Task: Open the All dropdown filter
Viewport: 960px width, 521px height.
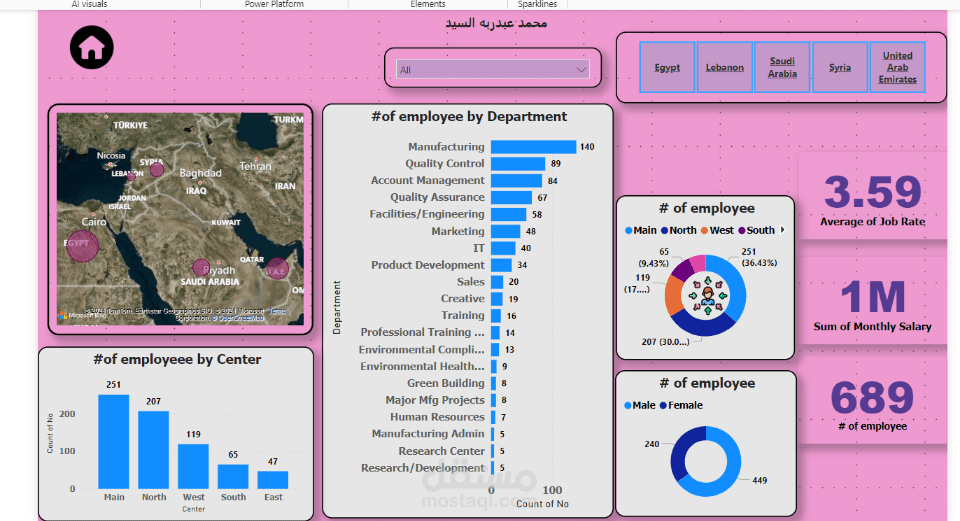Action: [x=493, y=69]
